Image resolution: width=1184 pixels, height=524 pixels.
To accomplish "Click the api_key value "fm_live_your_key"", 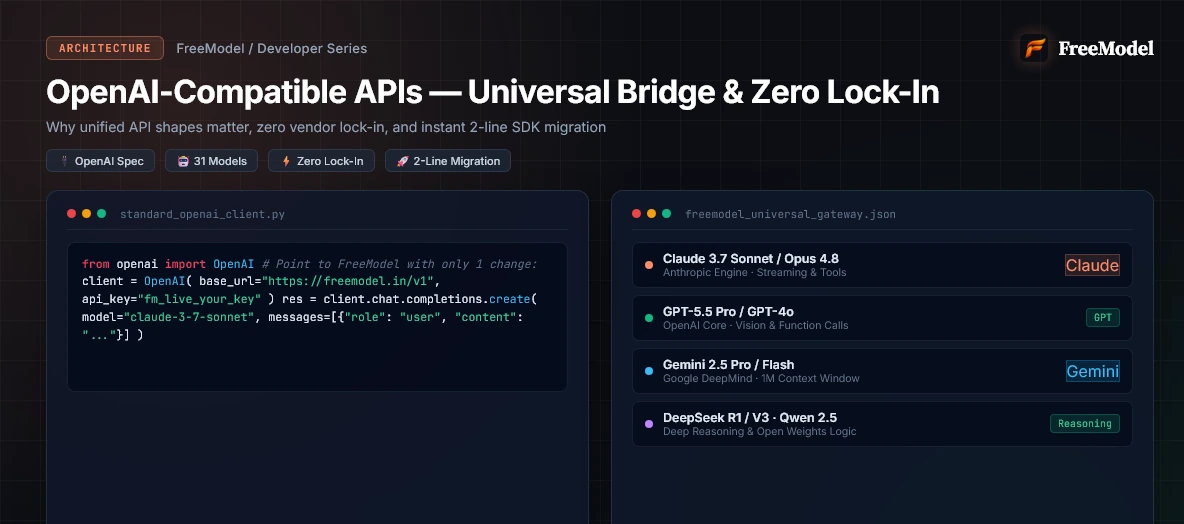I will [x=199, y=299].
